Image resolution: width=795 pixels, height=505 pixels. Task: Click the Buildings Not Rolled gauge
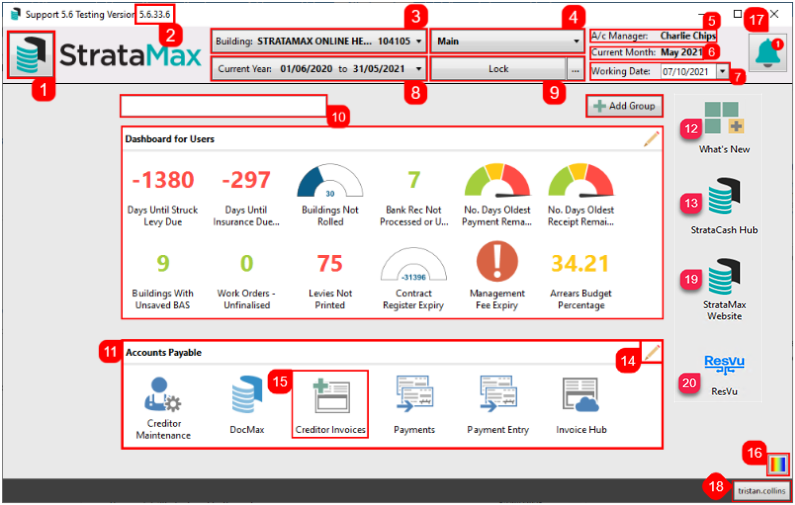pyautogui.click(x=330, y=181)
